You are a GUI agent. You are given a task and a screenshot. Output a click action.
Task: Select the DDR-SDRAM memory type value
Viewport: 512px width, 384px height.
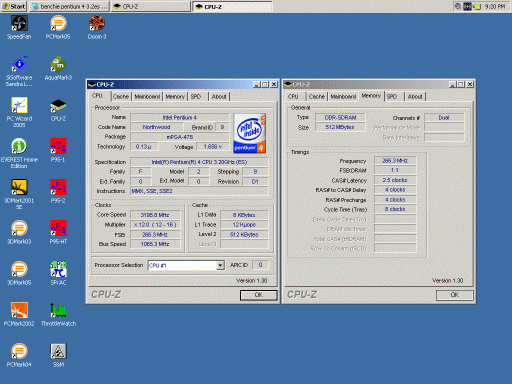coord(340,118)
